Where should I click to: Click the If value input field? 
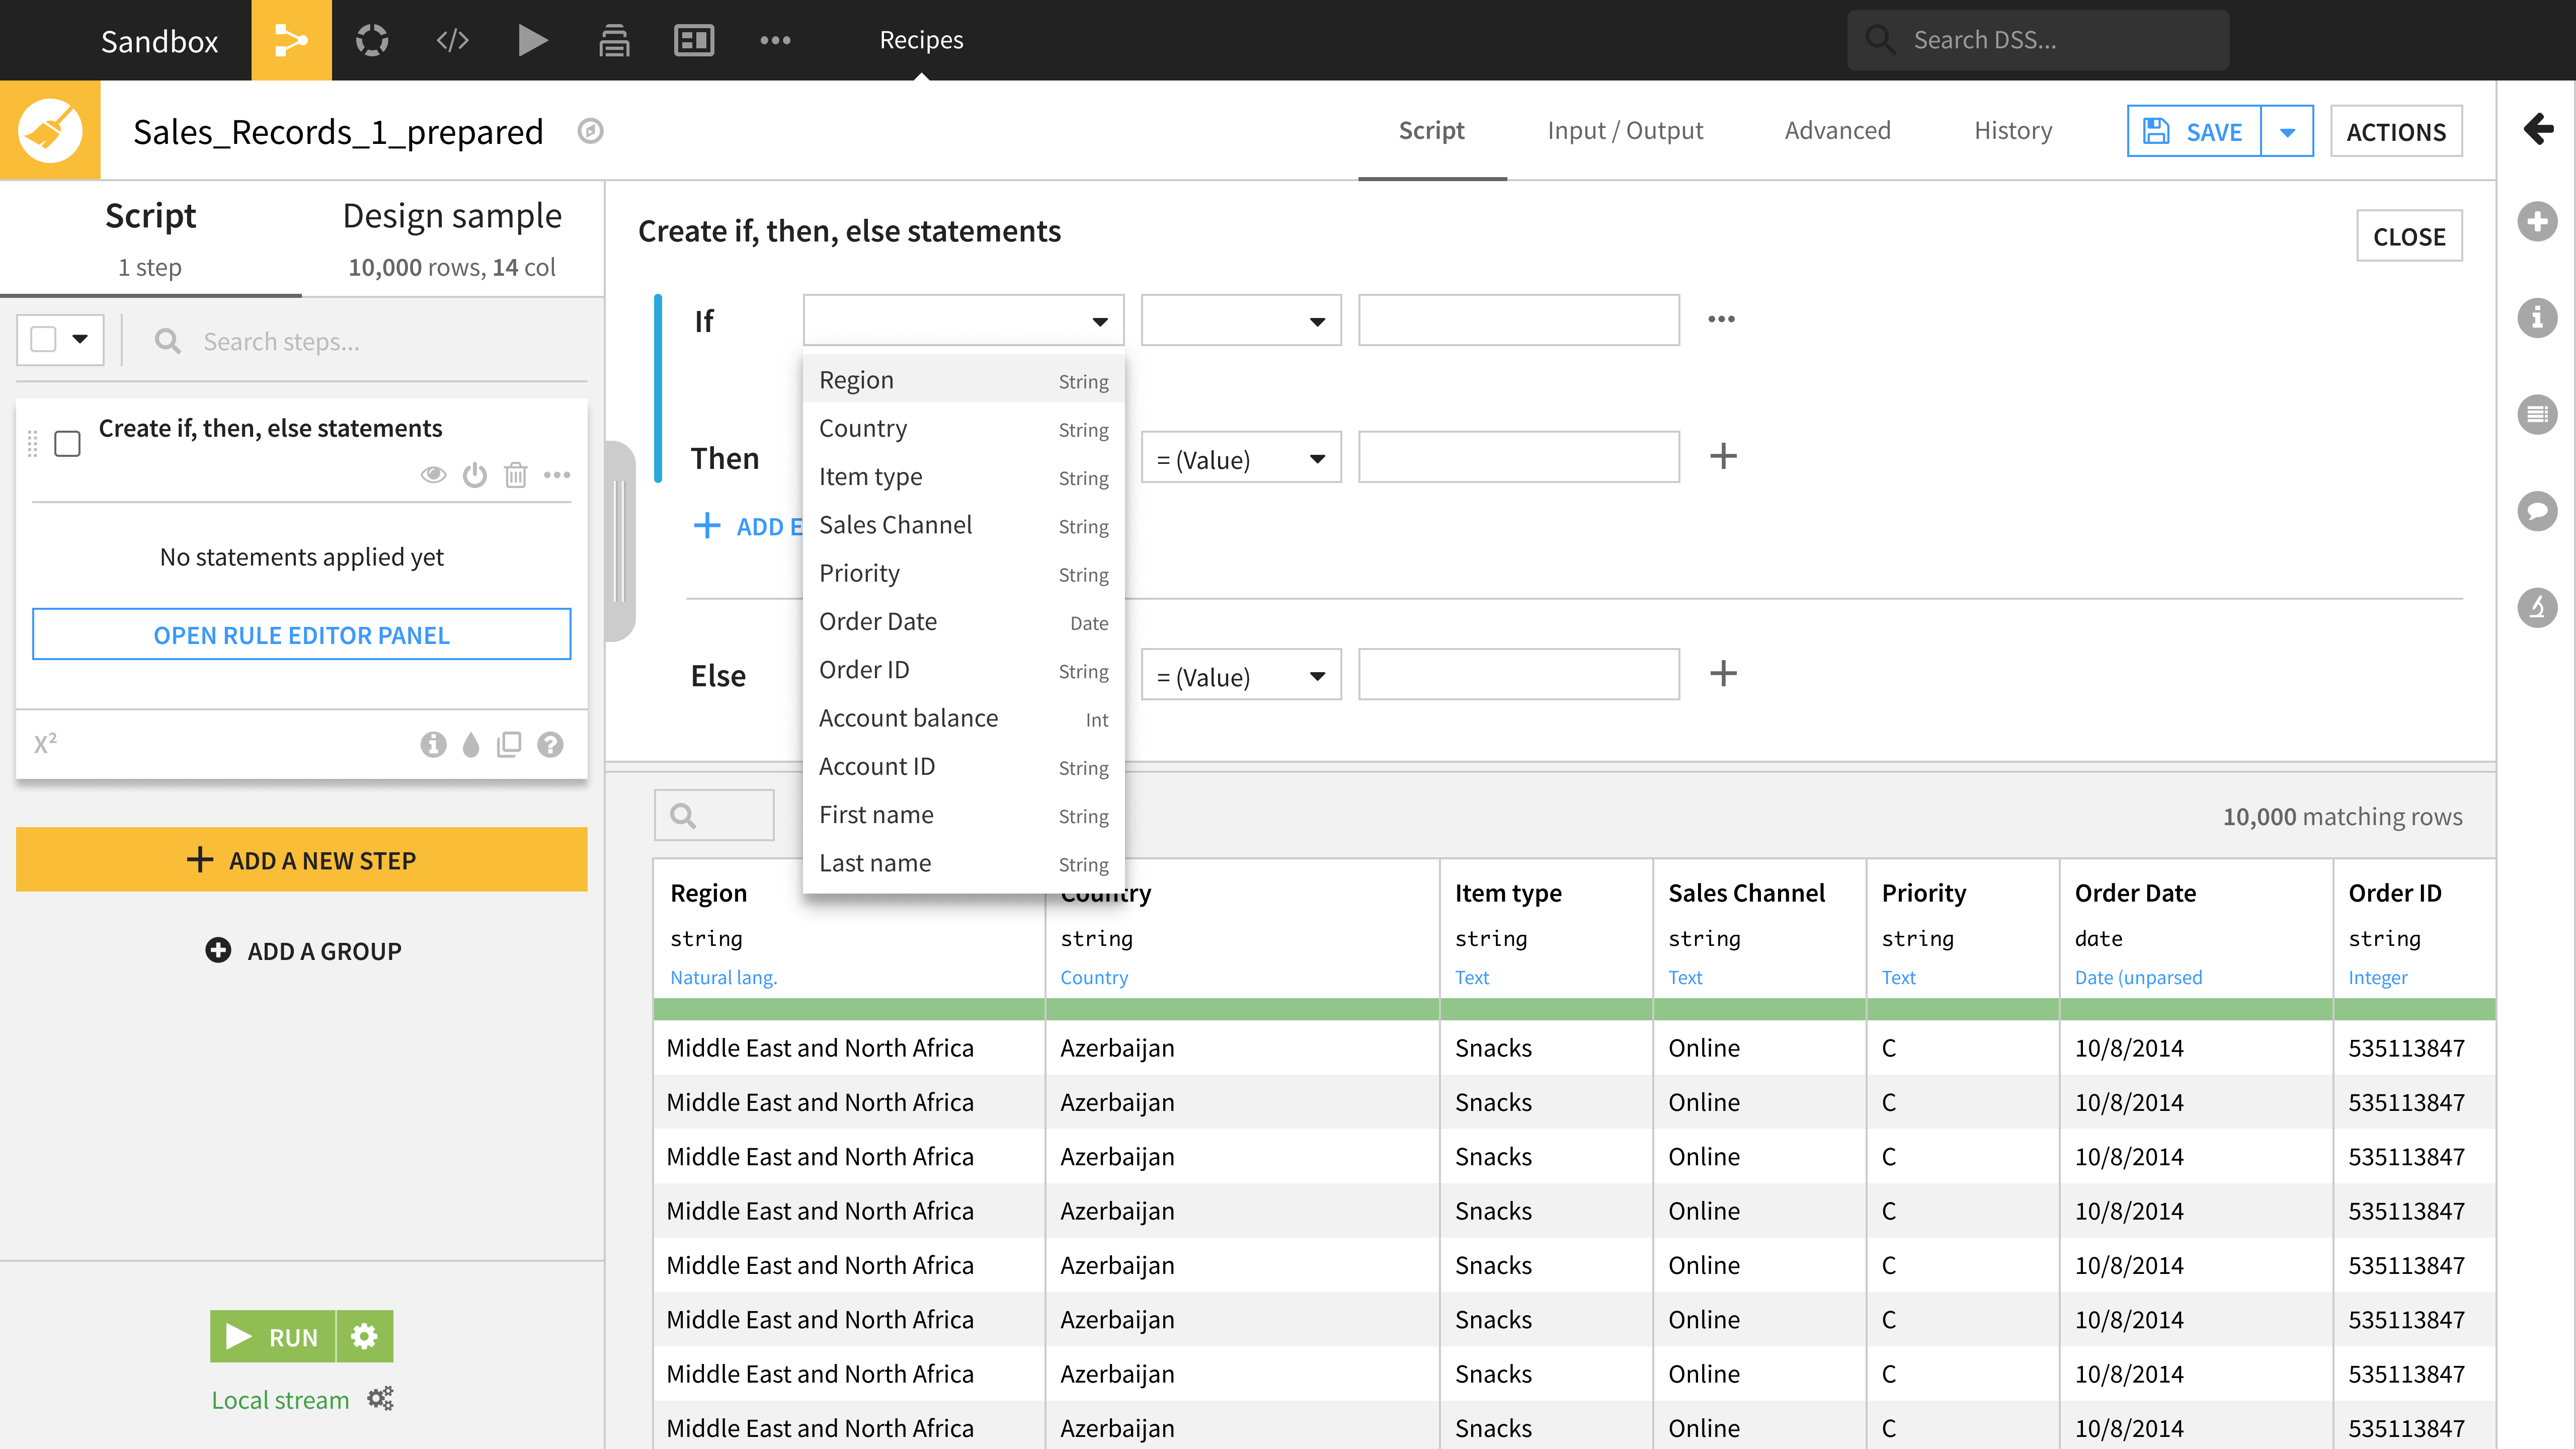pyautogui.click(x=1518, y=320)
